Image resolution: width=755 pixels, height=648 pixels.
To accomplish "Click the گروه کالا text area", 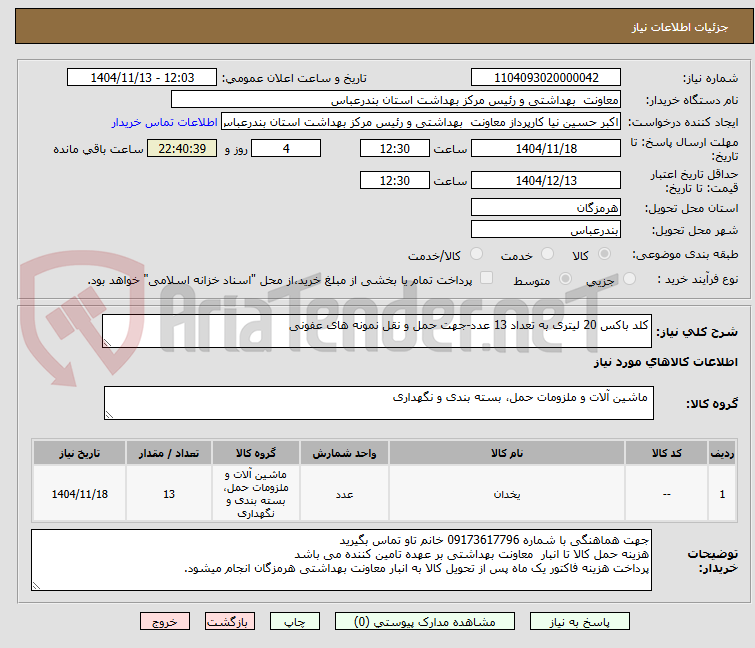I will (x=378, y=403).
